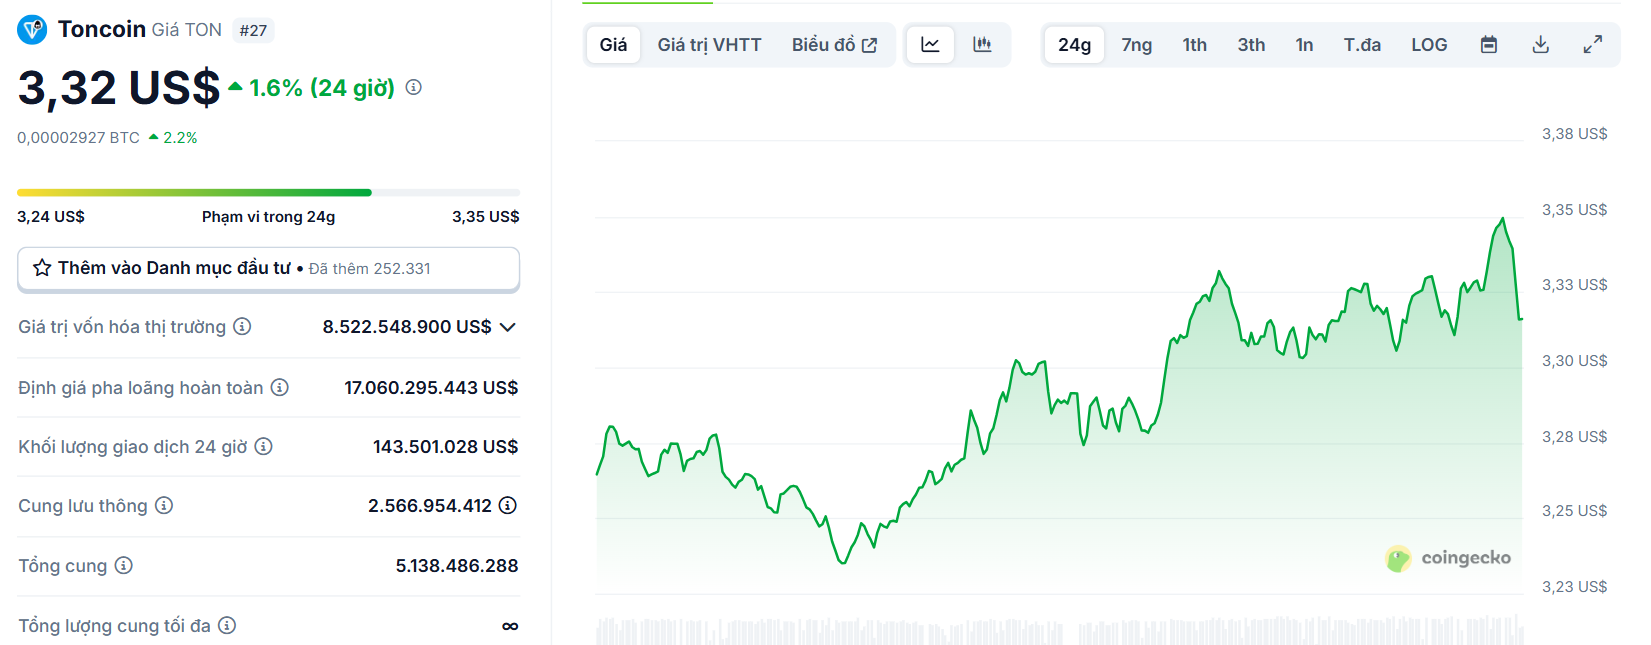Image resolution: width=1651 pixels, height=645 pixels.
Task: Click the 143.501.028 US$ volume value
Action: click(x=445, y=446)
